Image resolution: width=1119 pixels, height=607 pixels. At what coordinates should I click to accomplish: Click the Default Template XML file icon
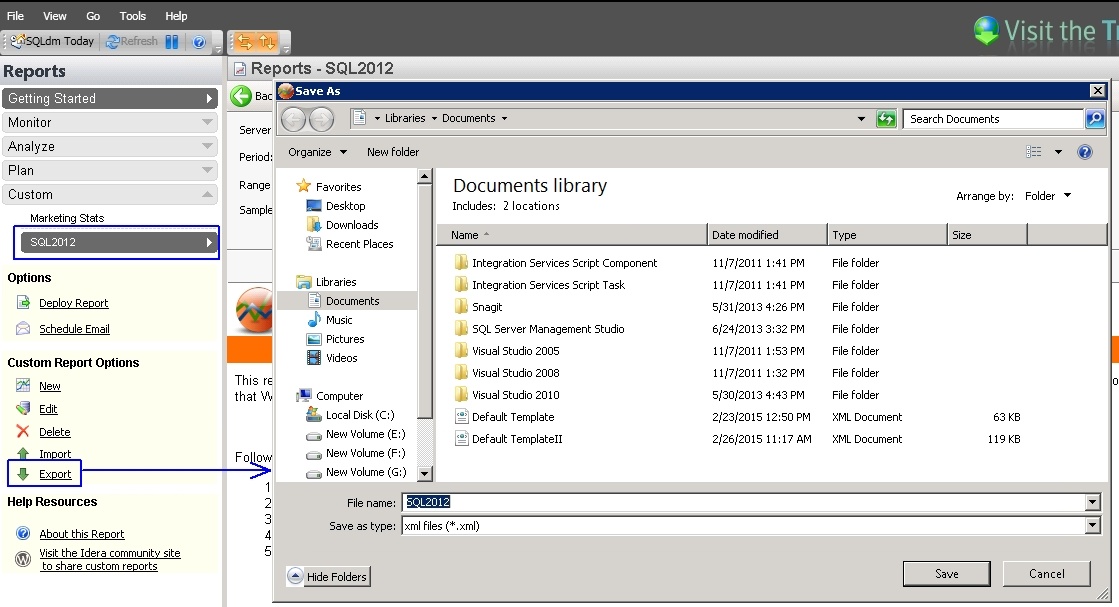pyautogui.click(x=461, y=417)
